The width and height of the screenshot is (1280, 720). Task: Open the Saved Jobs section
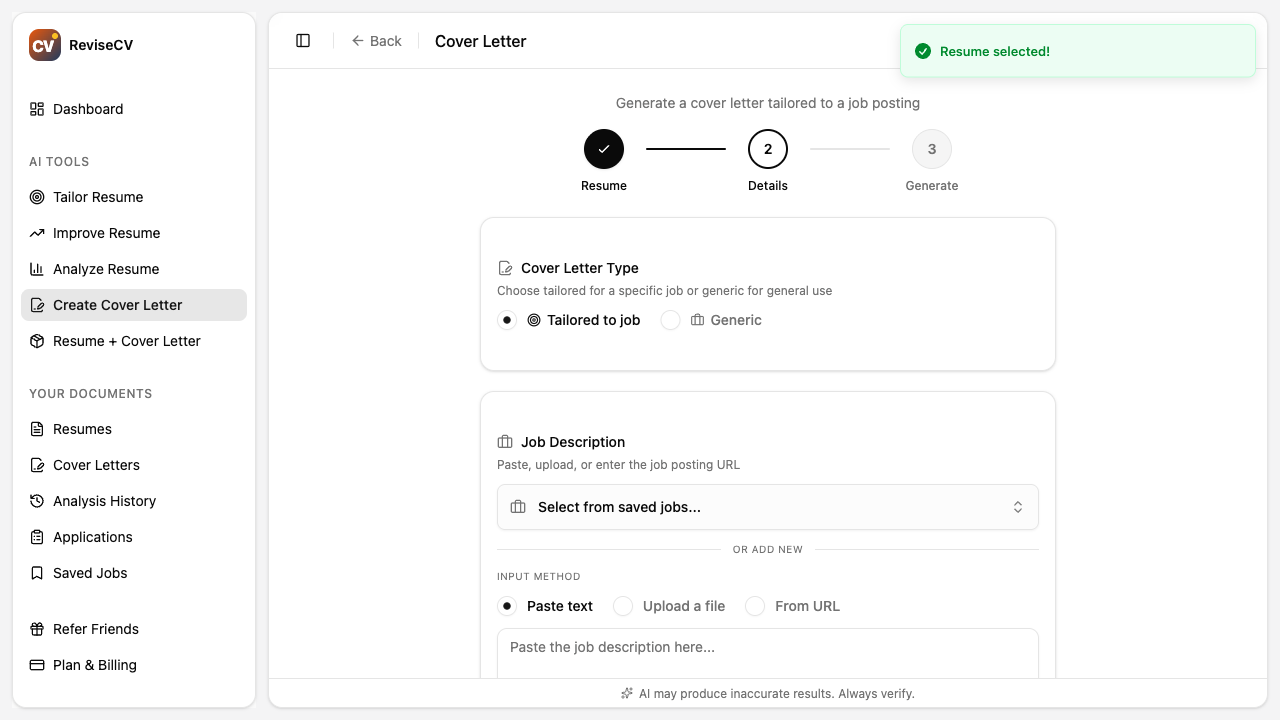[89, 573]
